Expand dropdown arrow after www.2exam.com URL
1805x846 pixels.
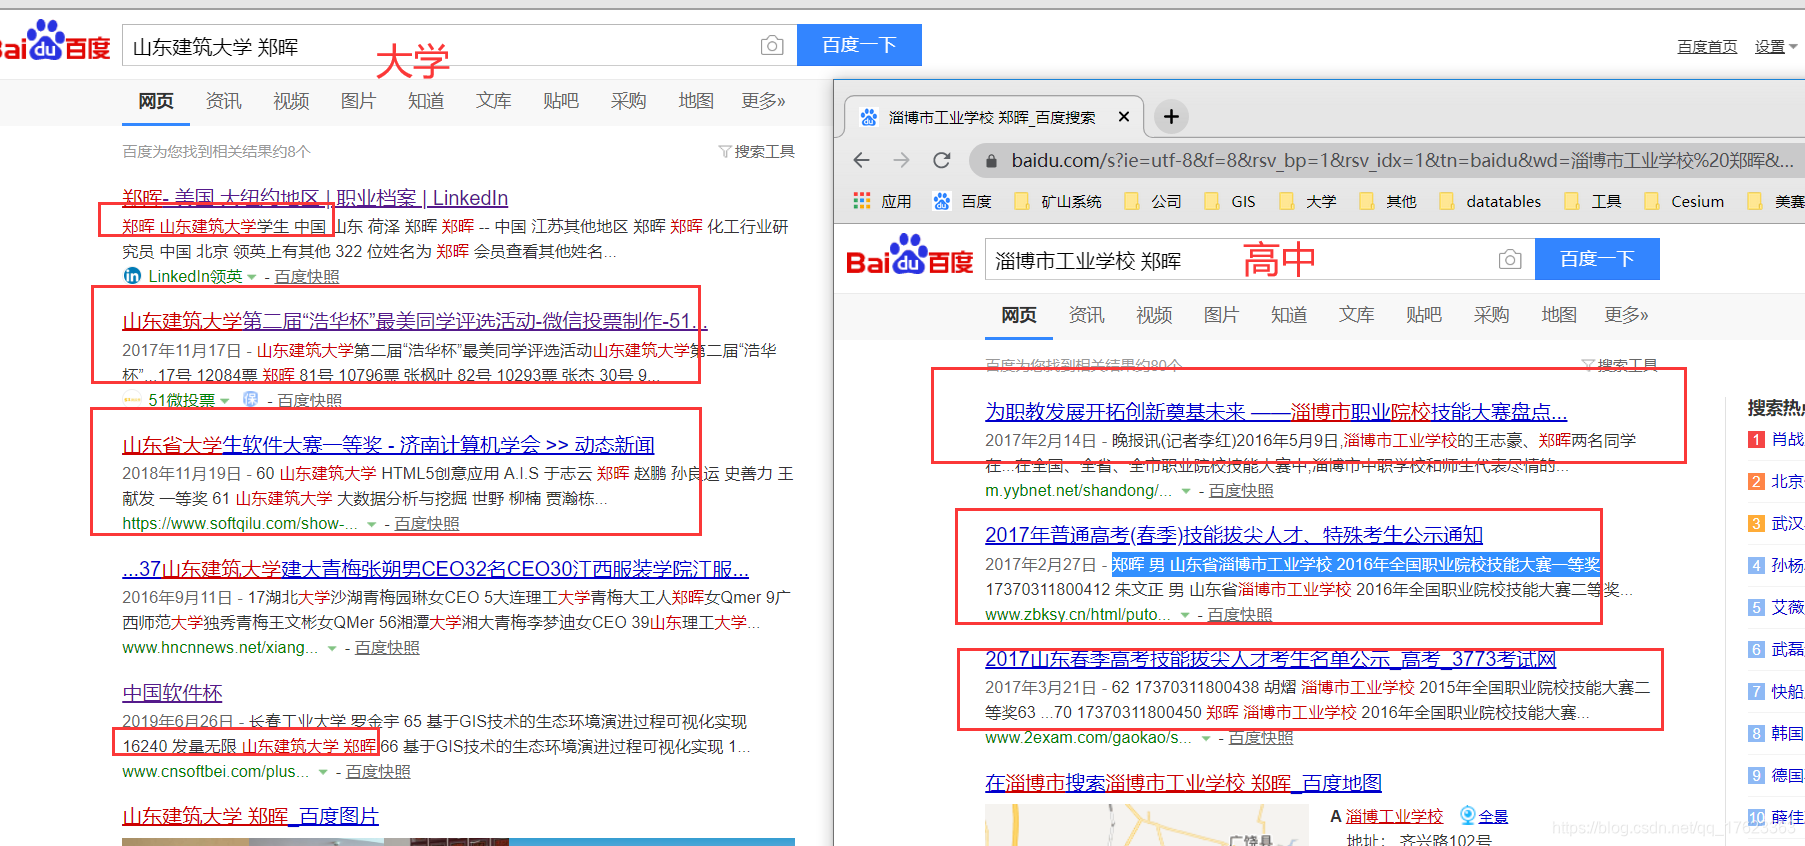click(1206, 738)
